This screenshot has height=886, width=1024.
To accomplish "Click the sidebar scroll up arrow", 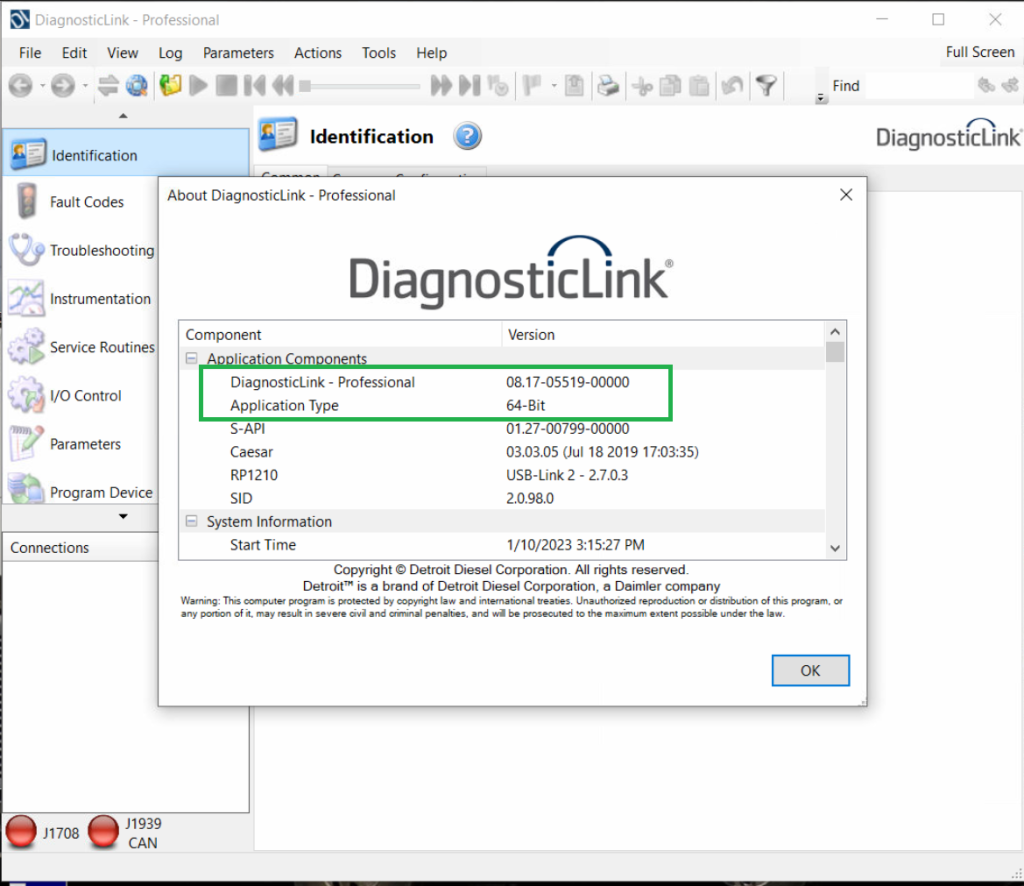I will 123,116.
